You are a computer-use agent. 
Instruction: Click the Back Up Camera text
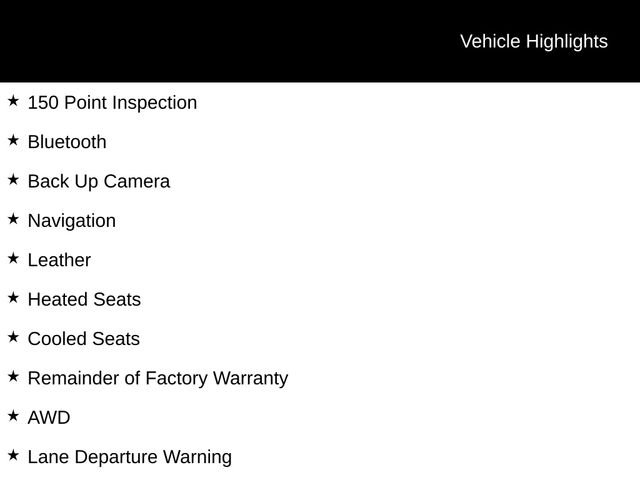pyautogui.click(x=99, y=182)
